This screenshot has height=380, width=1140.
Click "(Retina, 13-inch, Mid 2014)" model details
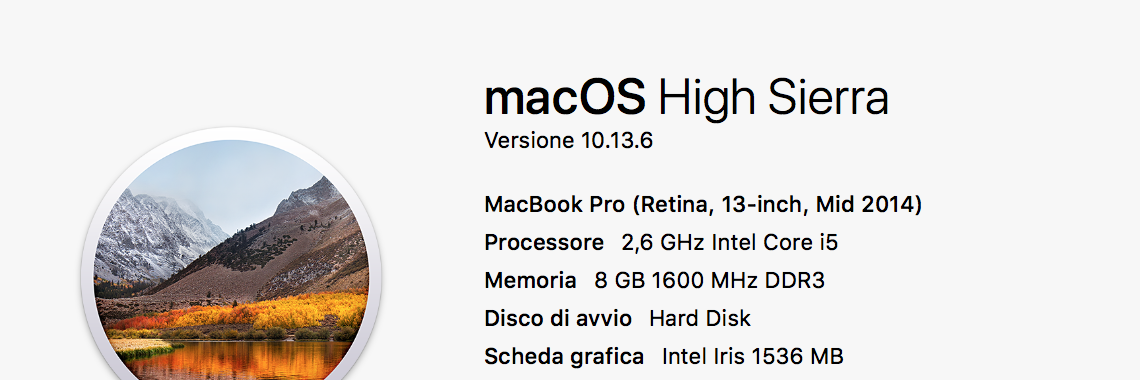pos(777,205)
